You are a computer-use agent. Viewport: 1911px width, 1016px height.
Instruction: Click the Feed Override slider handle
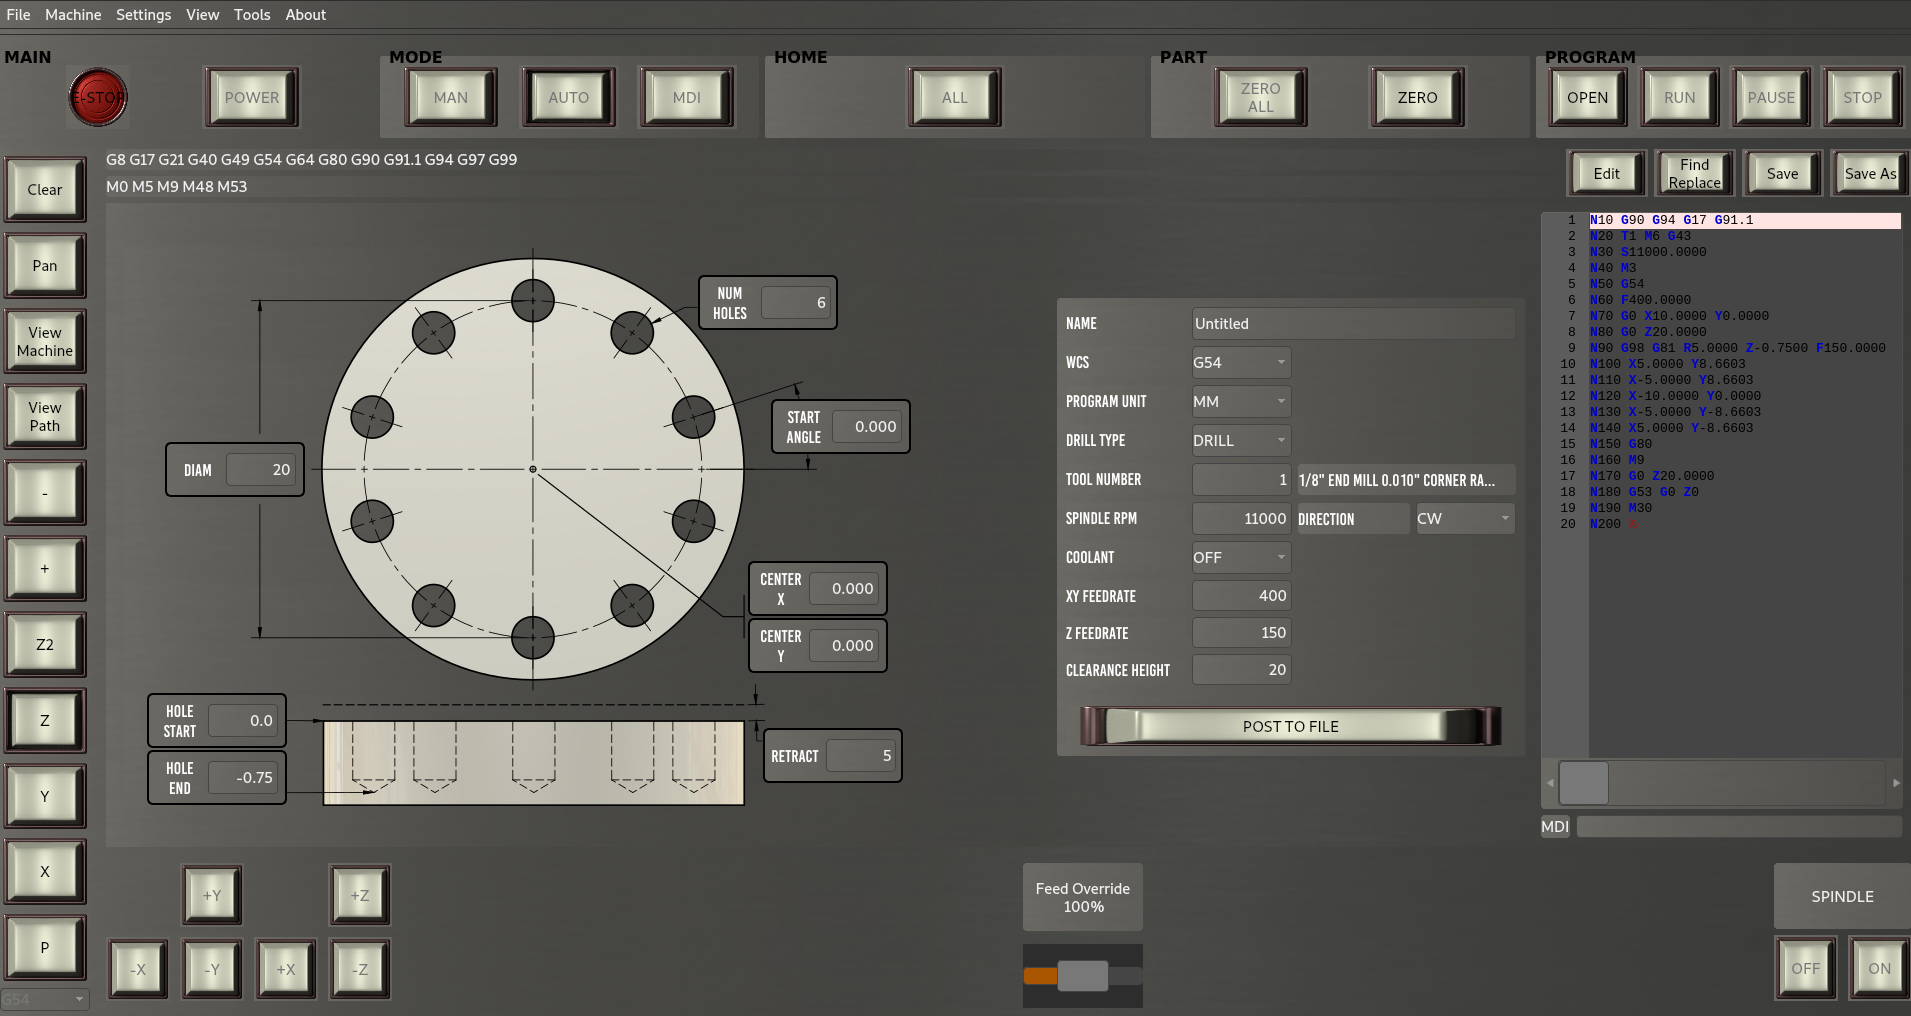click(1083, 975)
